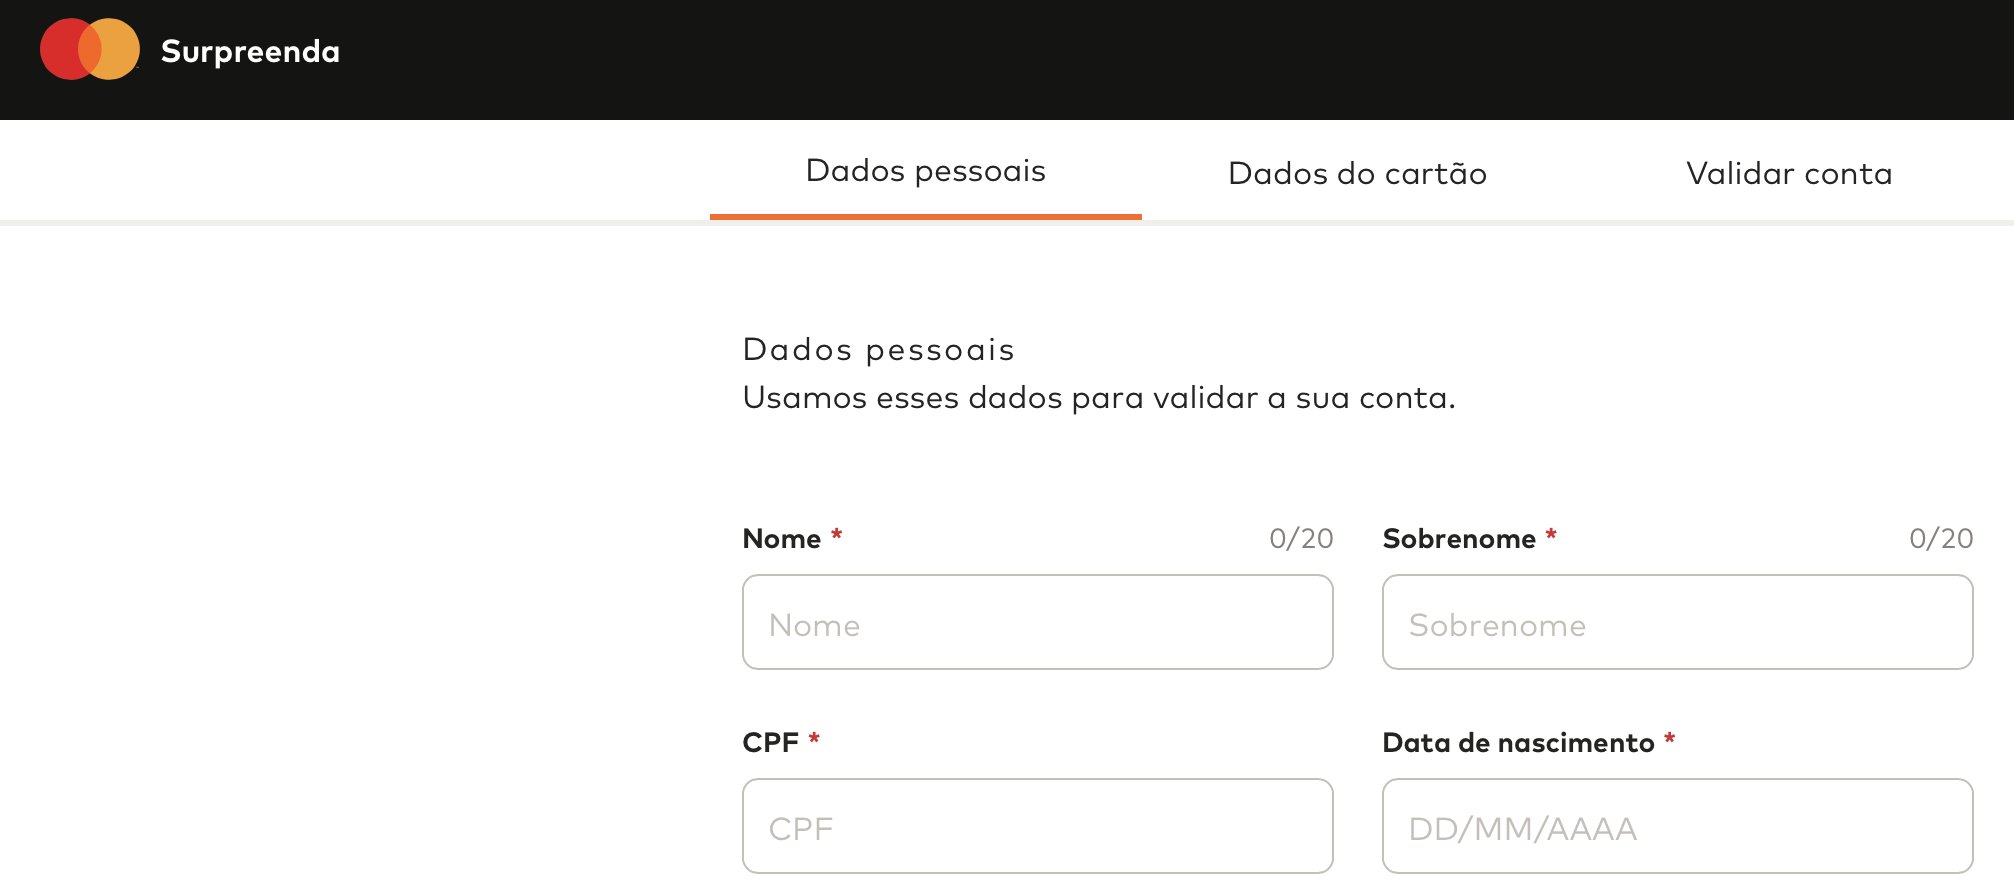Click the Surpreenda brand name
This screenshot has height=896, width=2014.
250,51
